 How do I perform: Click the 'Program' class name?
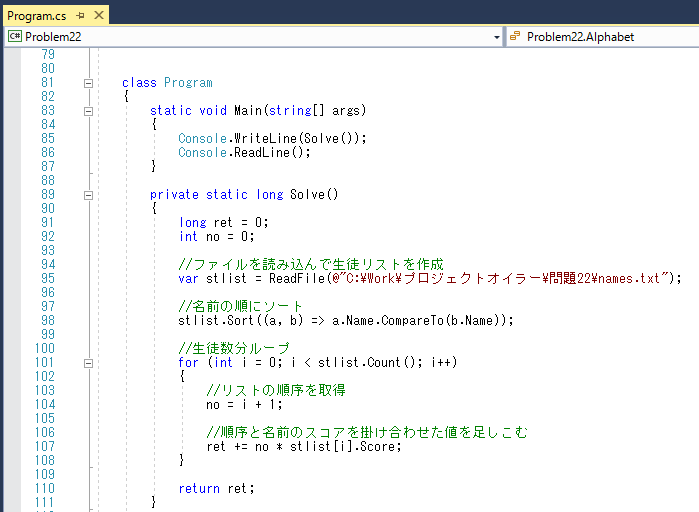point(188,83)
